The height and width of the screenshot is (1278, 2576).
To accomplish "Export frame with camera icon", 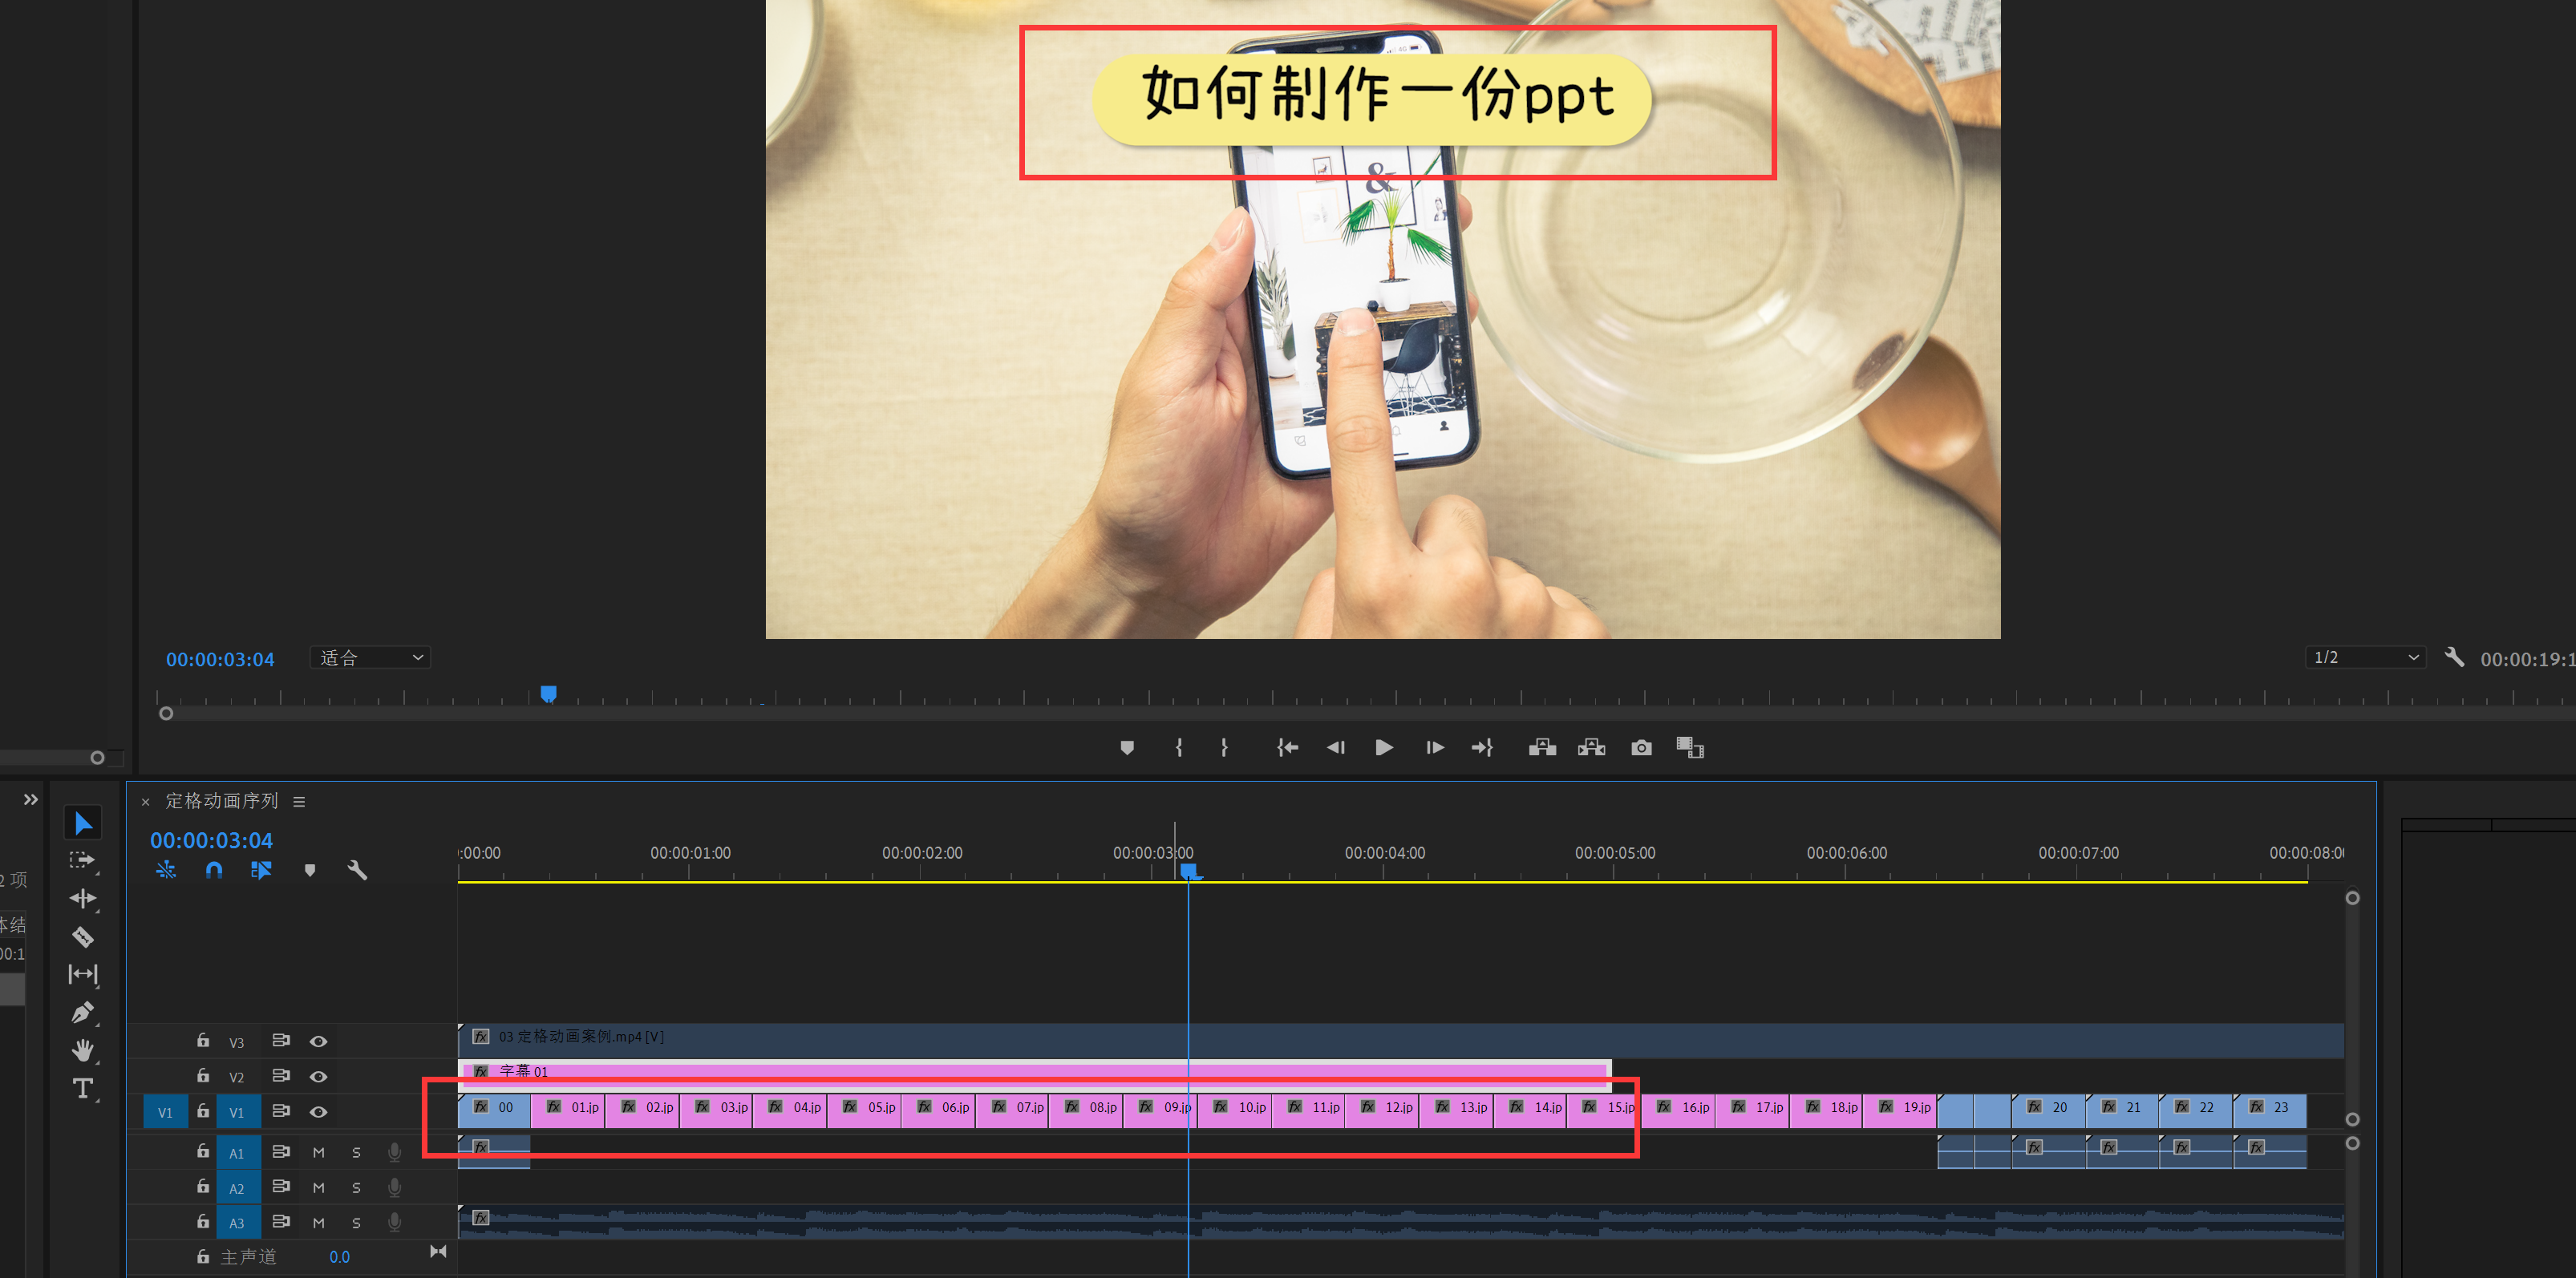I will pos(1641,747).
